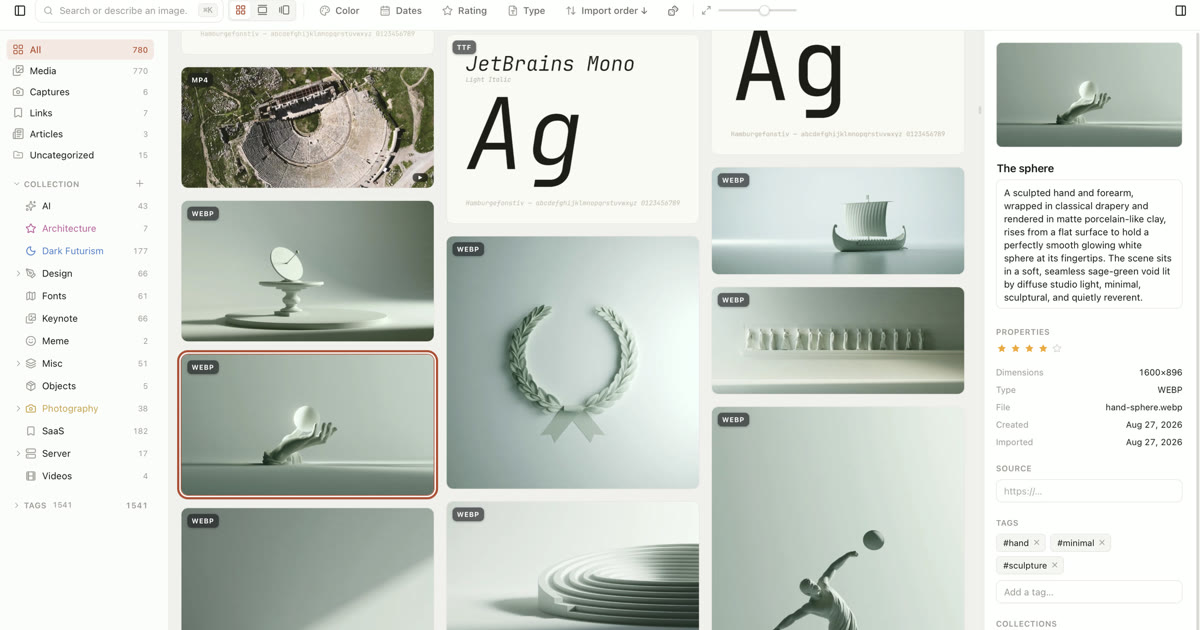Click the Keynote collection icon
Image resolution: width=1200 pixels, height=630 pixels.
click(x=31, y=318)
